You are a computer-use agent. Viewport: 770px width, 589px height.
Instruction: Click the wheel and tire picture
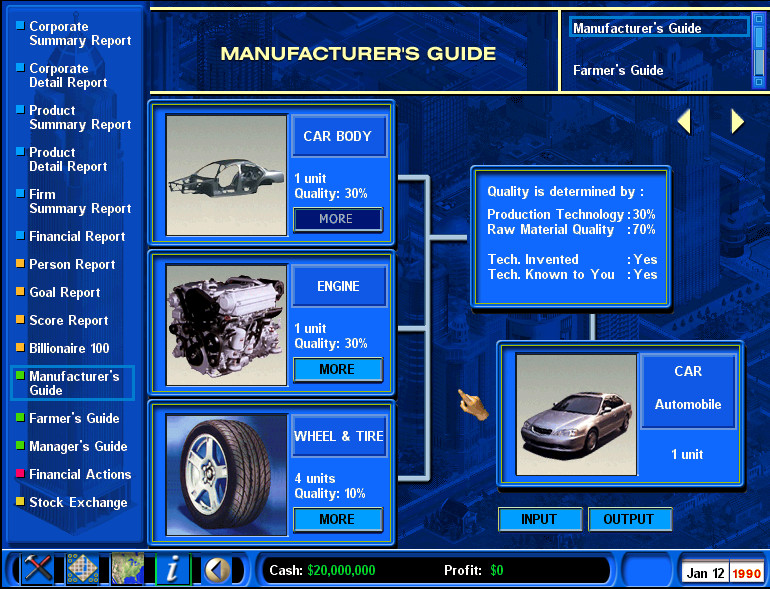[x=226, y=475]
